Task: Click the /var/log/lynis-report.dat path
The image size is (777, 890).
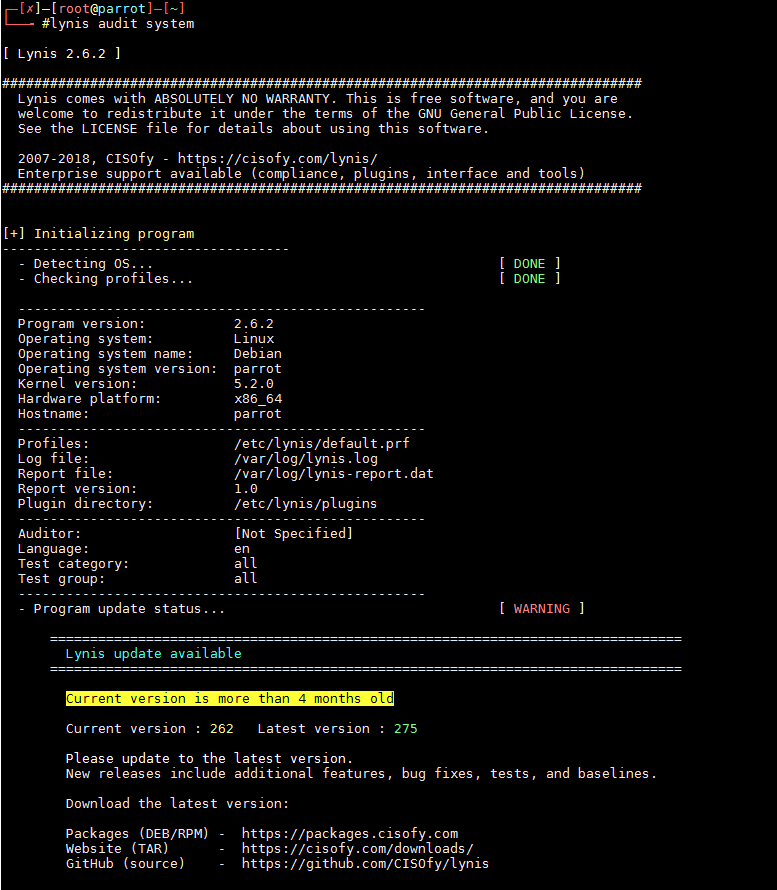Action: pos(334,473)
